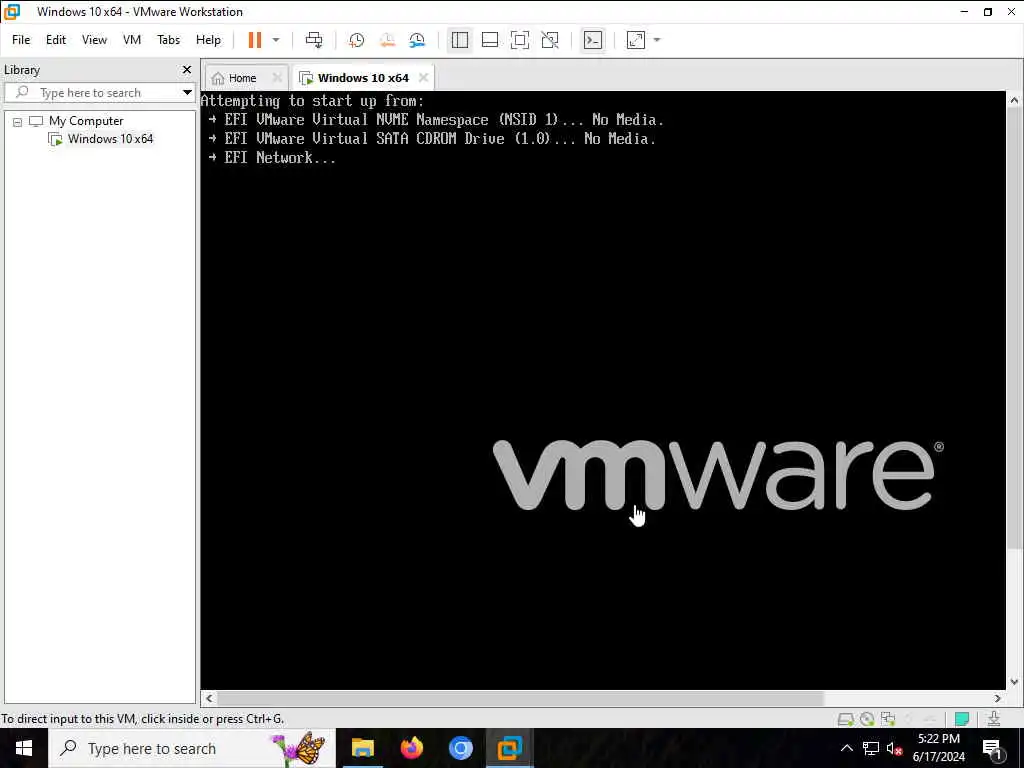
Task: Open File Explorer from the taskbar
Action: [x=362, y=748]
